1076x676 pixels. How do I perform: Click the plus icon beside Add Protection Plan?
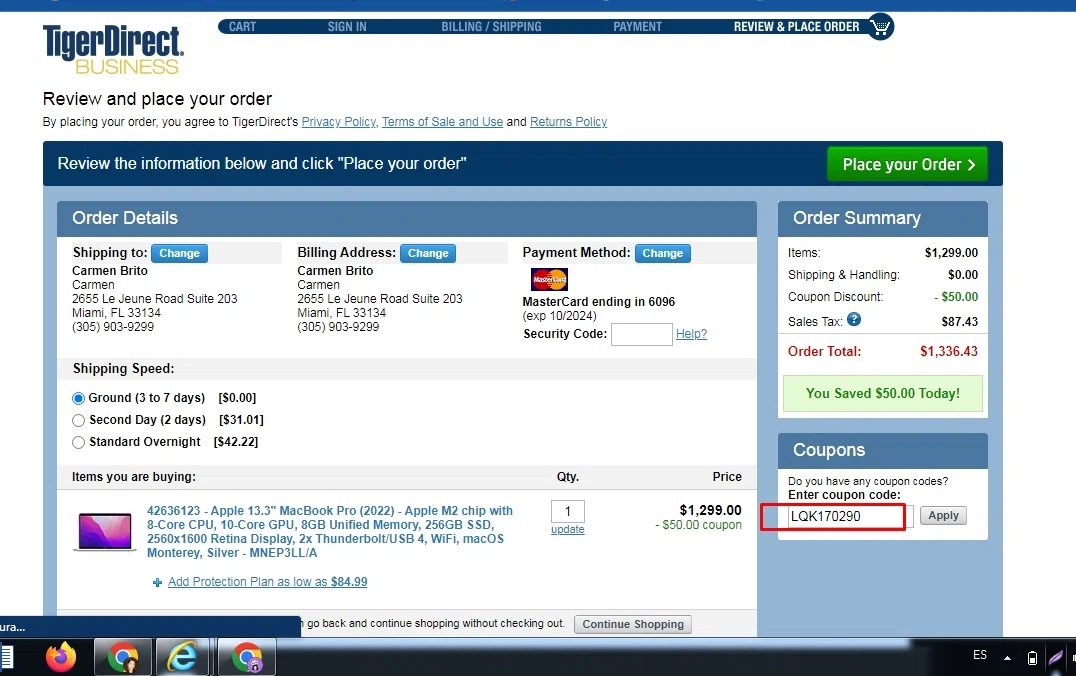pyautogui.click(x=157, y=582)
